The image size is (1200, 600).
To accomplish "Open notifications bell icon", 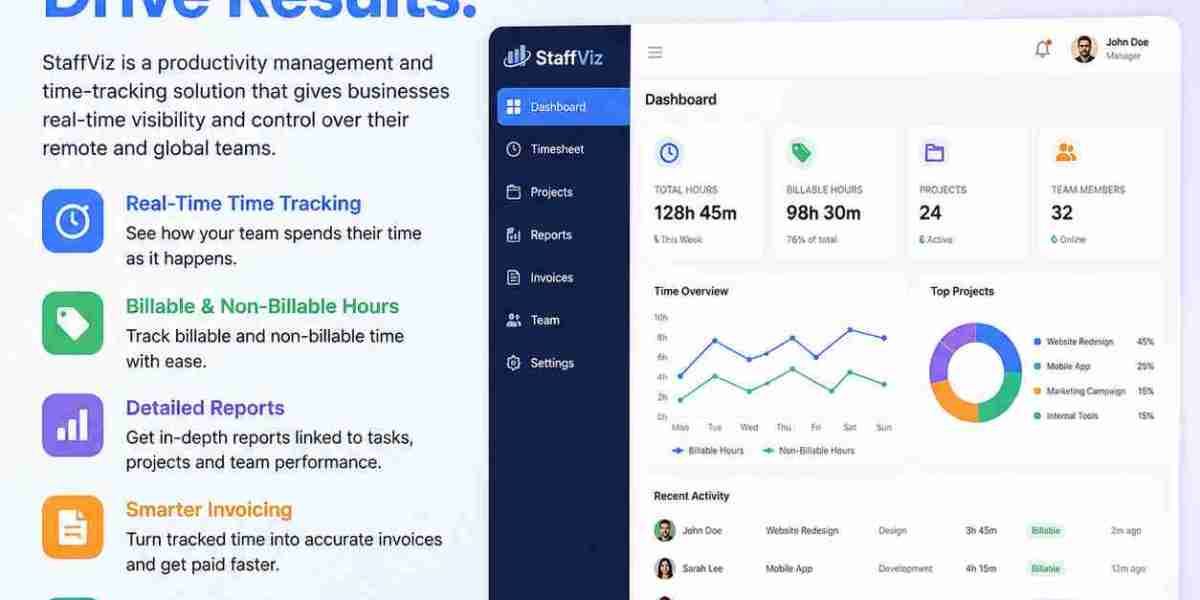I will click(x=1043, y=49).
